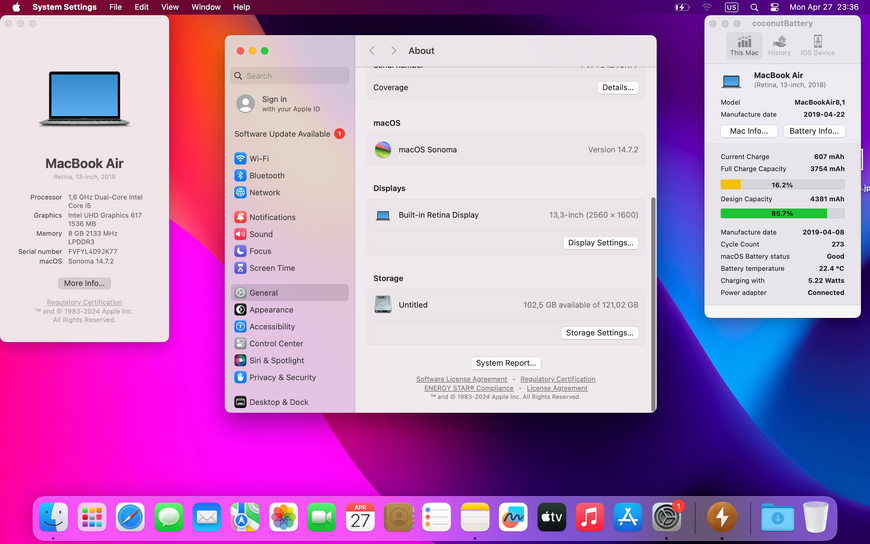Viewport: 870px width, 544px height.
Task: Open Music app in the Dock
Action: pos(589,517)
